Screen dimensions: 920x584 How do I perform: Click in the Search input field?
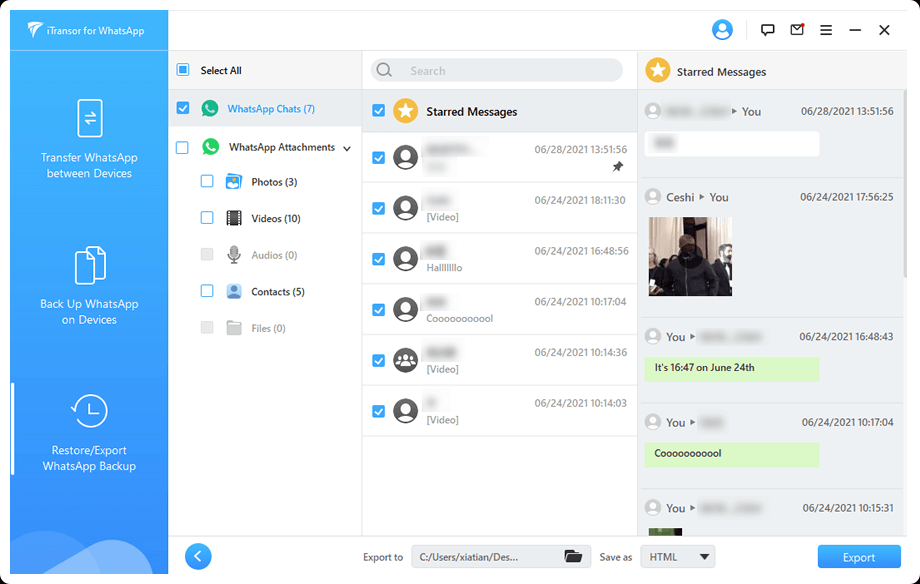pos(496,70)
